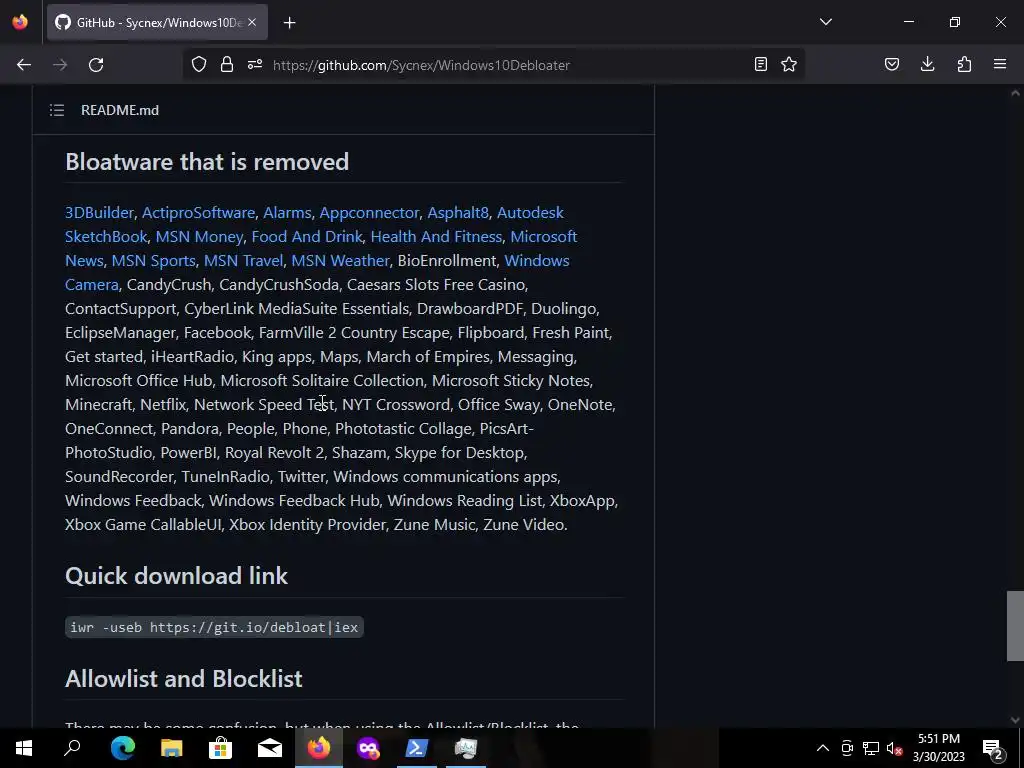The width and height of the screenshot is (1024, 768).
Task: Open the Appconnector link
Action: (x=369, y=212)
